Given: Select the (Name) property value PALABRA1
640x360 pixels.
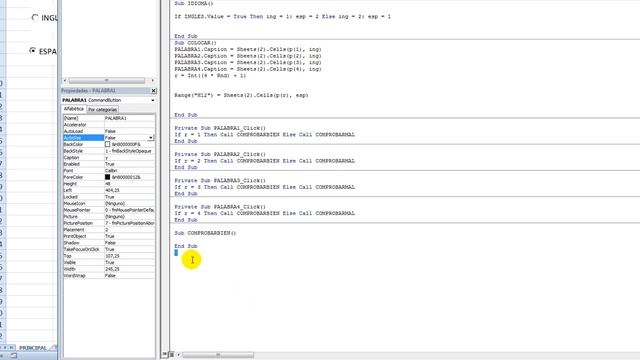Looking at the screenshot, I should pos(130,118).
